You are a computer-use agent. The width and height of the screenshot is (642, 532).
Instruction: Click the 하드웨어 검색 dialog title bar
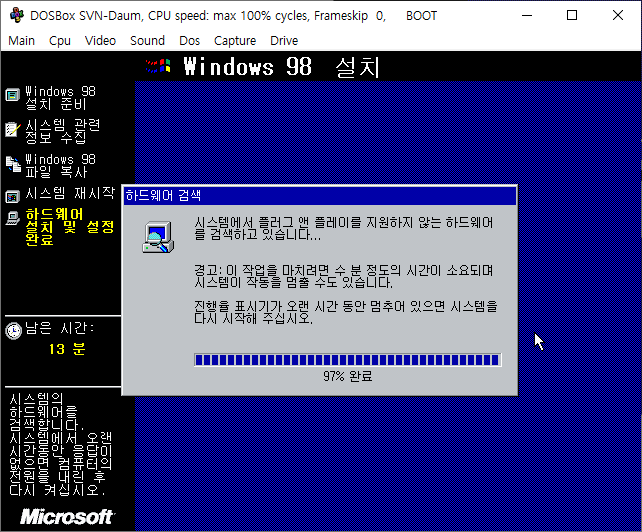(320, 195)
